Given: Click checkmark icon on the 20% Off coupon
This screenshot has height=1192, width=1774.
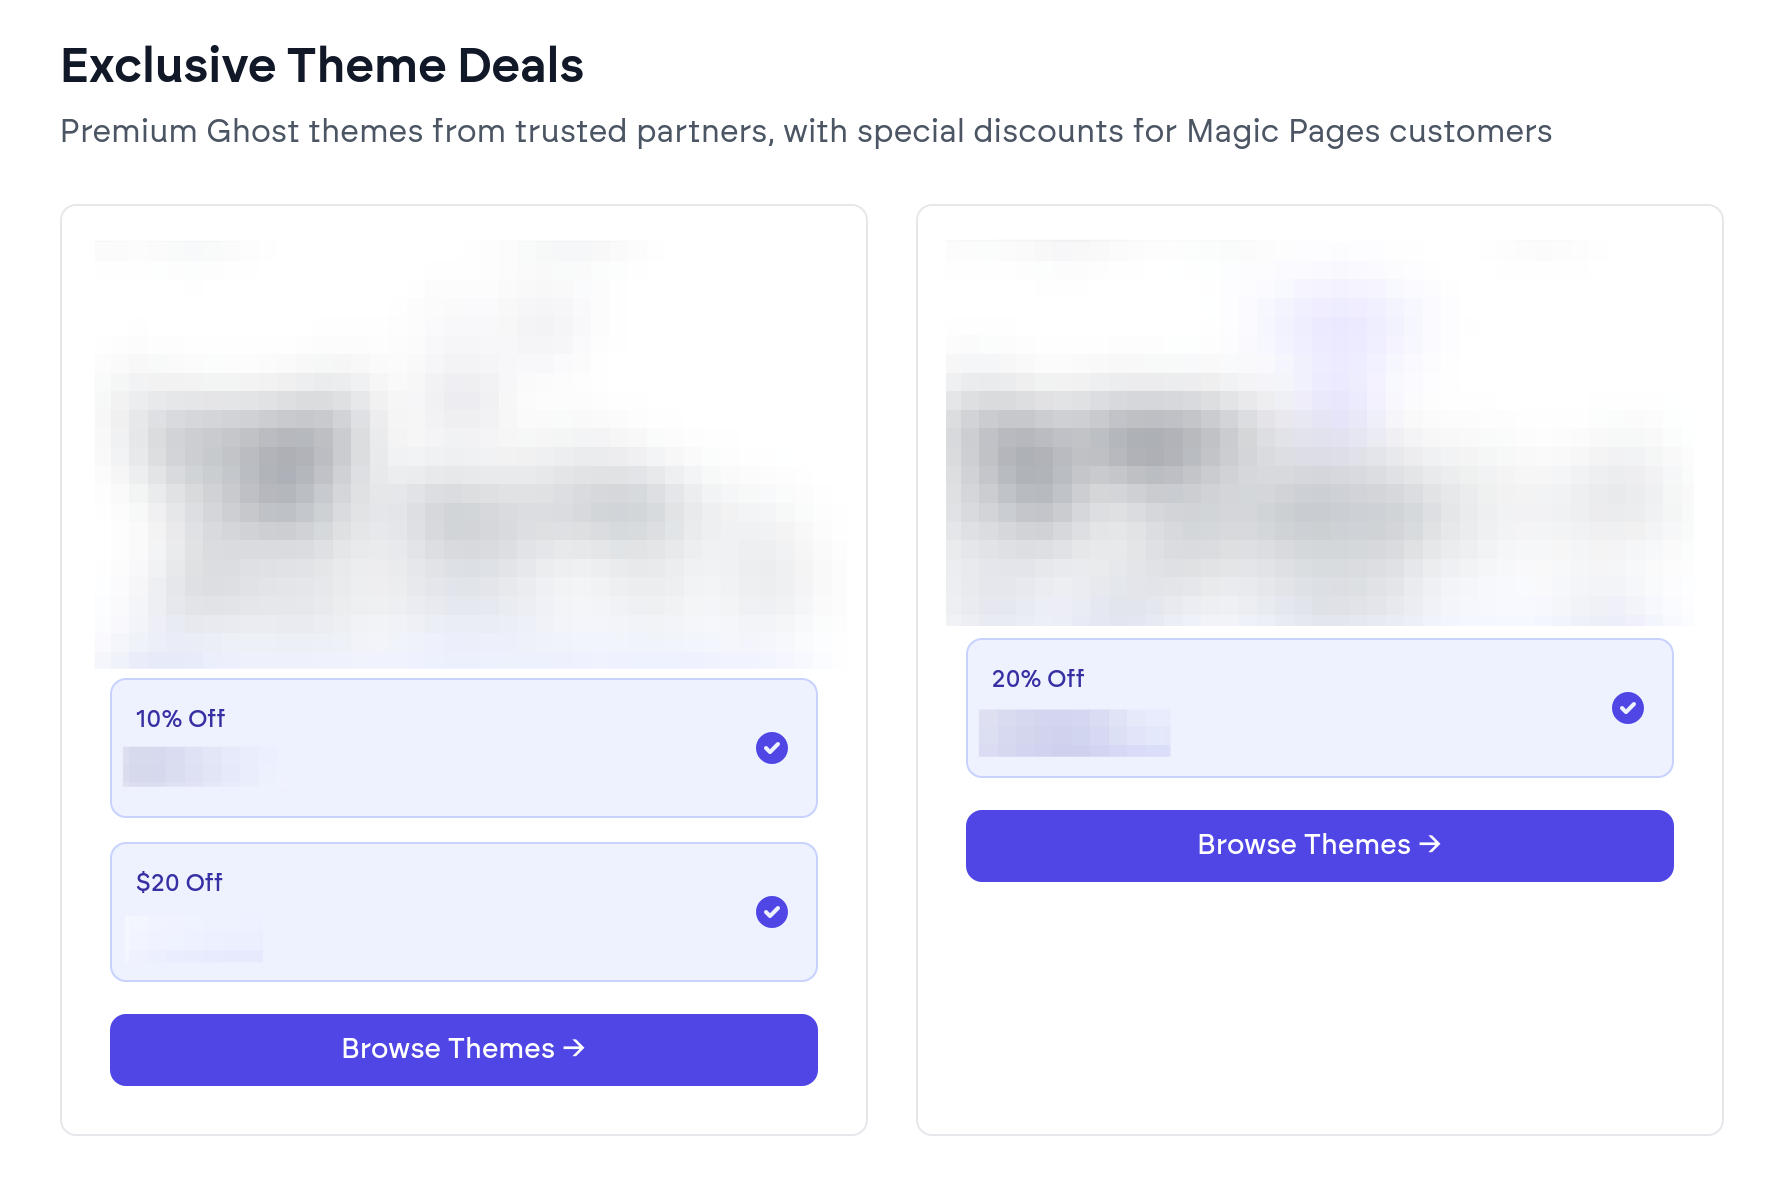Looking at the screenshot, I should 1627,708.
